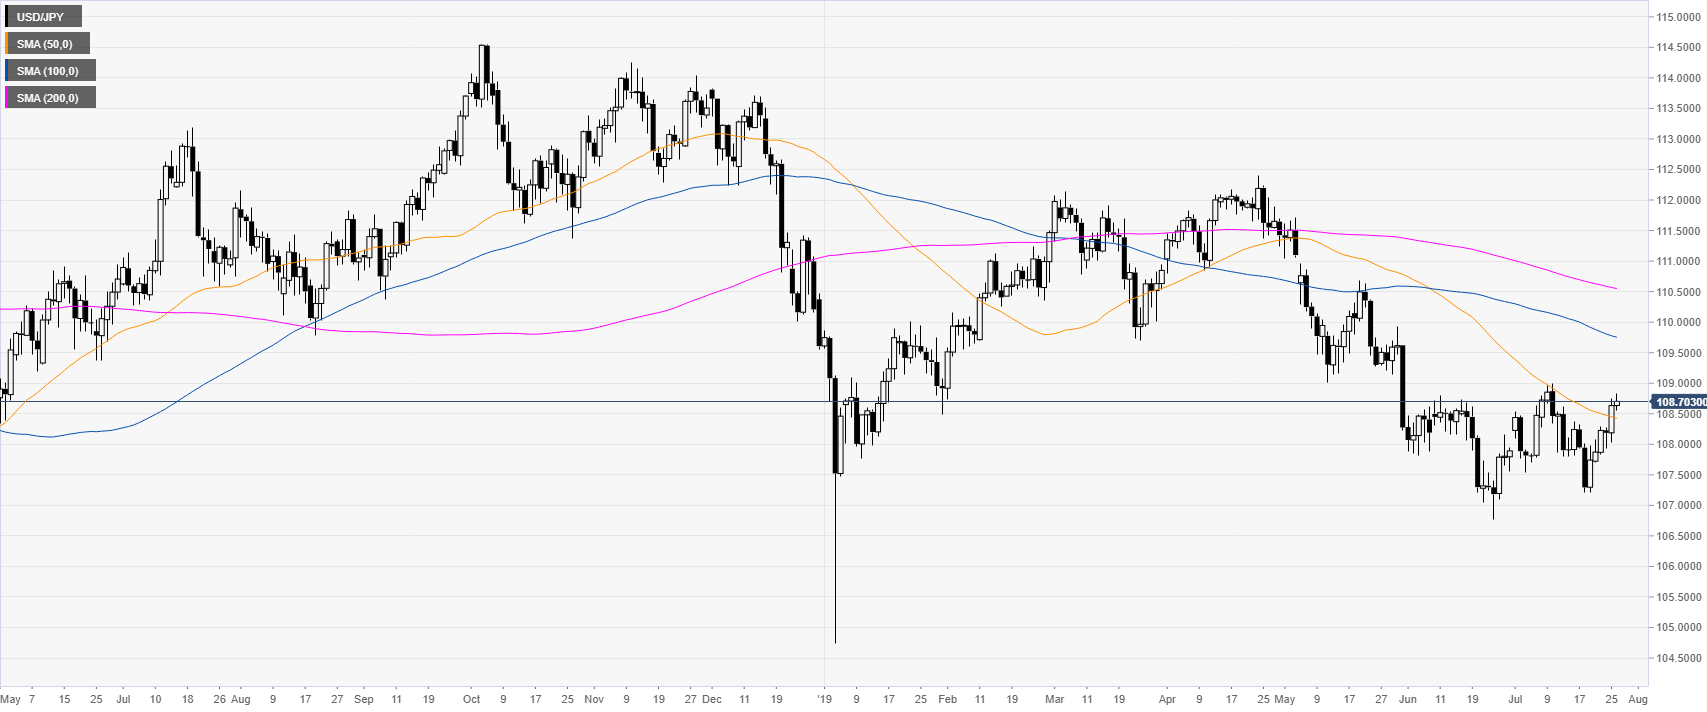Click the '19 year marker on time axis
This screenshot has height=712, width=1707.
[824, 699]
